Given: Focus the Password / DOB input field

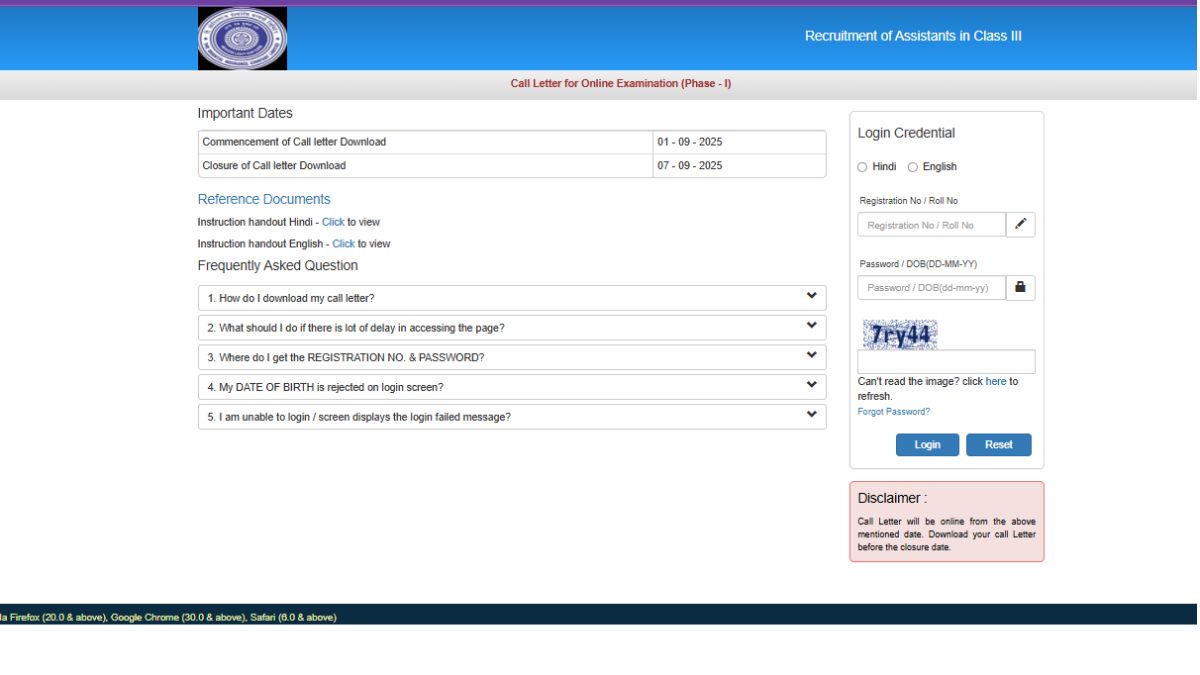Looking at the screenshot, I should (x=931, y=287).
